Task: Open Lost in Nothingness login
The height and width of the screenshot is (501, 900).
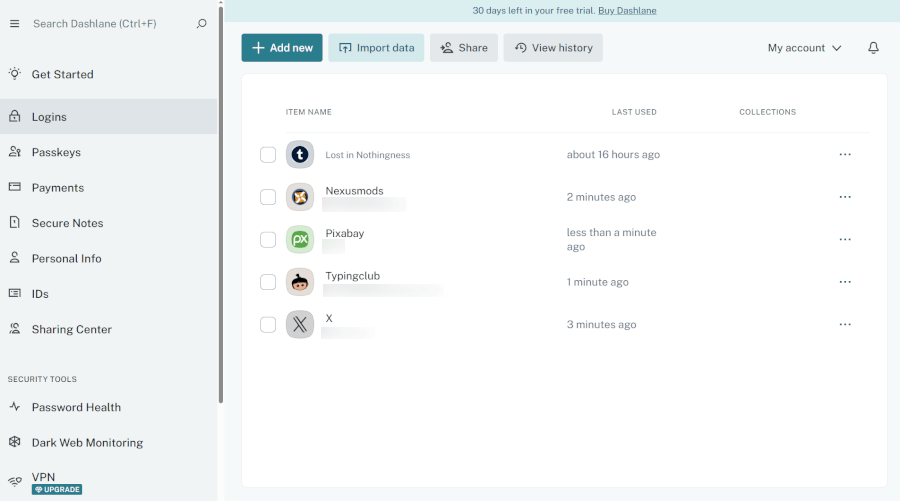Action: tap(367, 155)
